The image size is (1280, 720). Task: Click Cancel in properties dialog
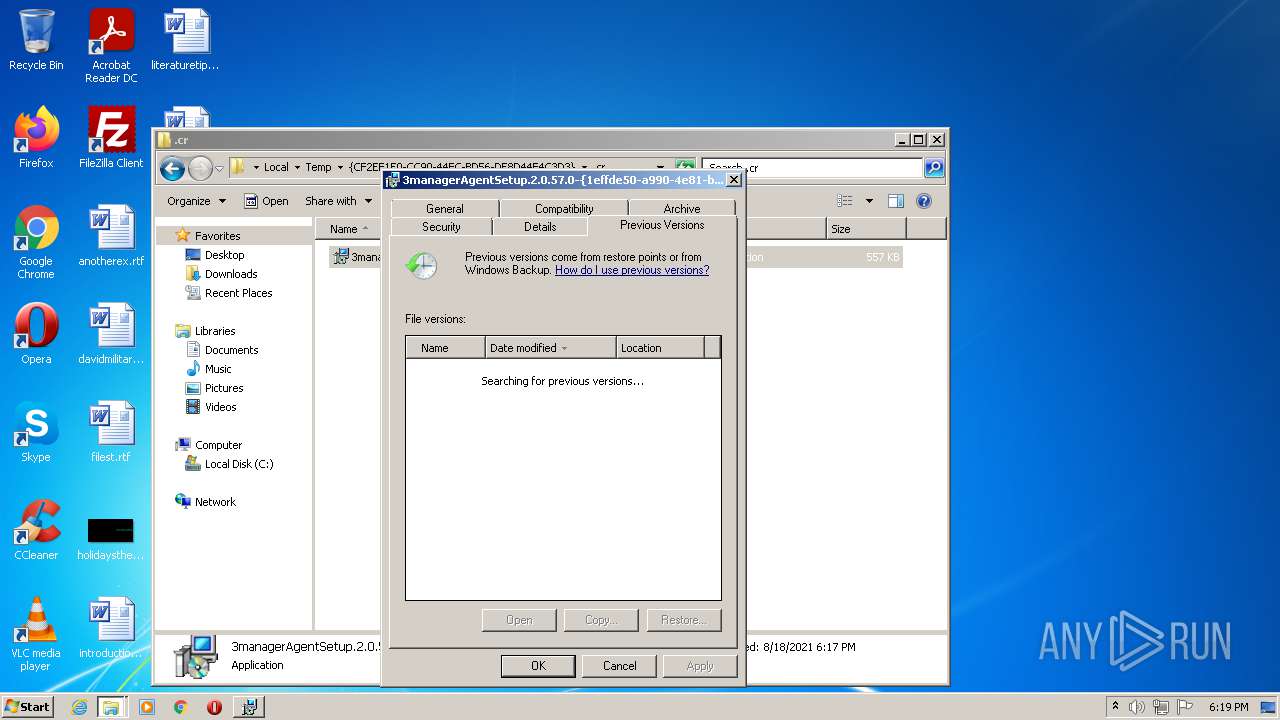[x=619, y=665]
